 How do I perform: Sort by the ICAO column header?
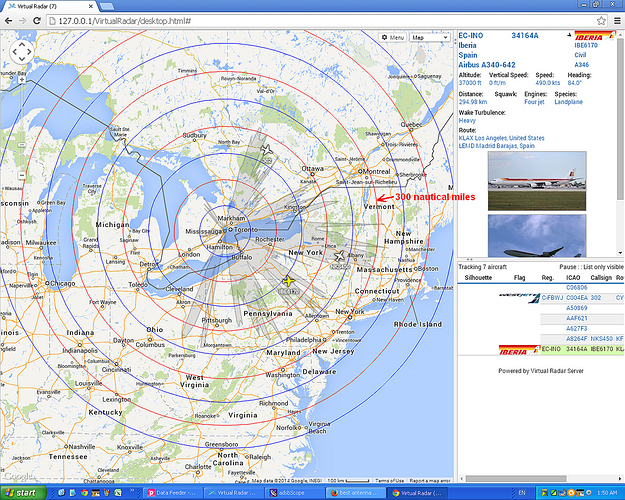573,278
